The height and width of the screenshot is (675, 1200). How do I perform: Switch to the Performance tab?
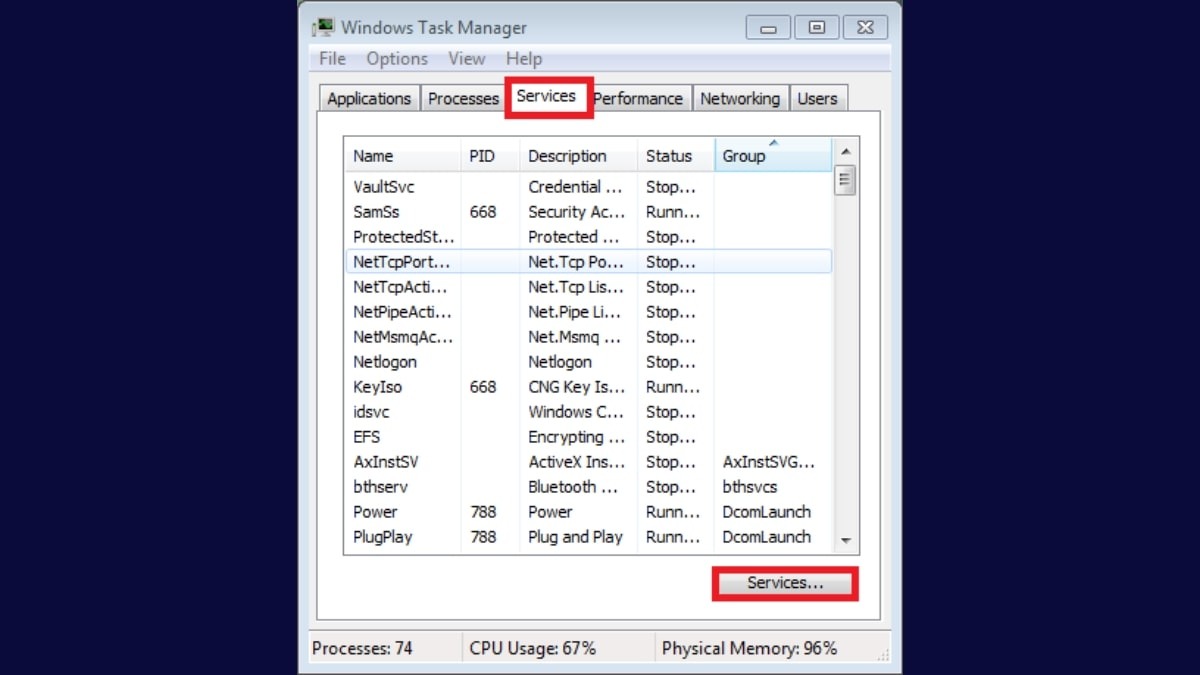click(x=638, y=98)
